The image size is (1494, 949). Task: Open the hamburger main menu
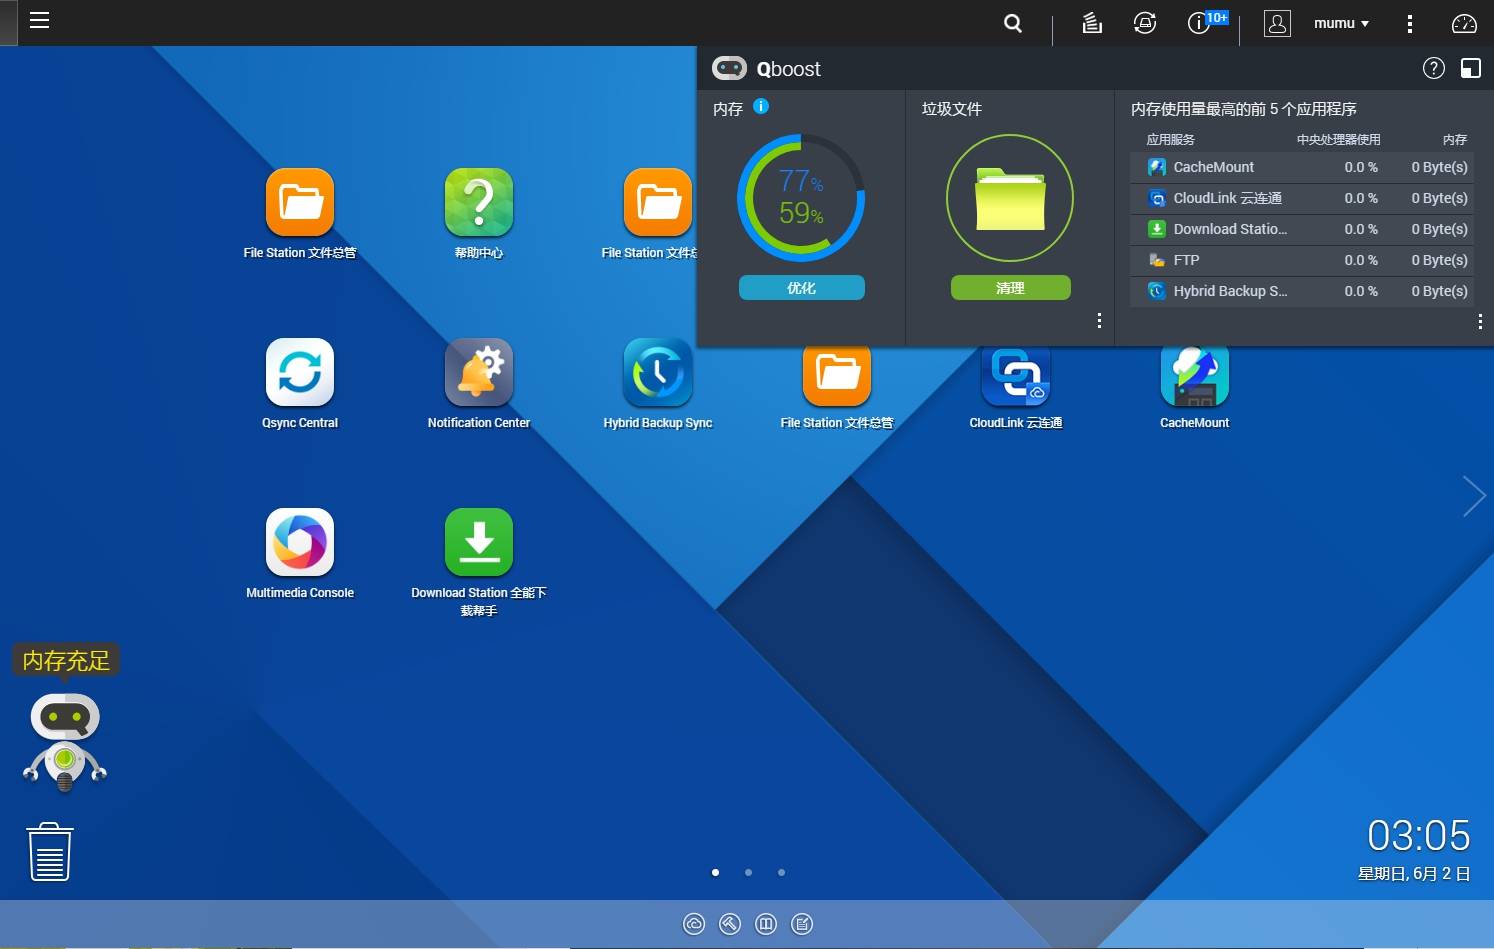(x=39, y=21)
